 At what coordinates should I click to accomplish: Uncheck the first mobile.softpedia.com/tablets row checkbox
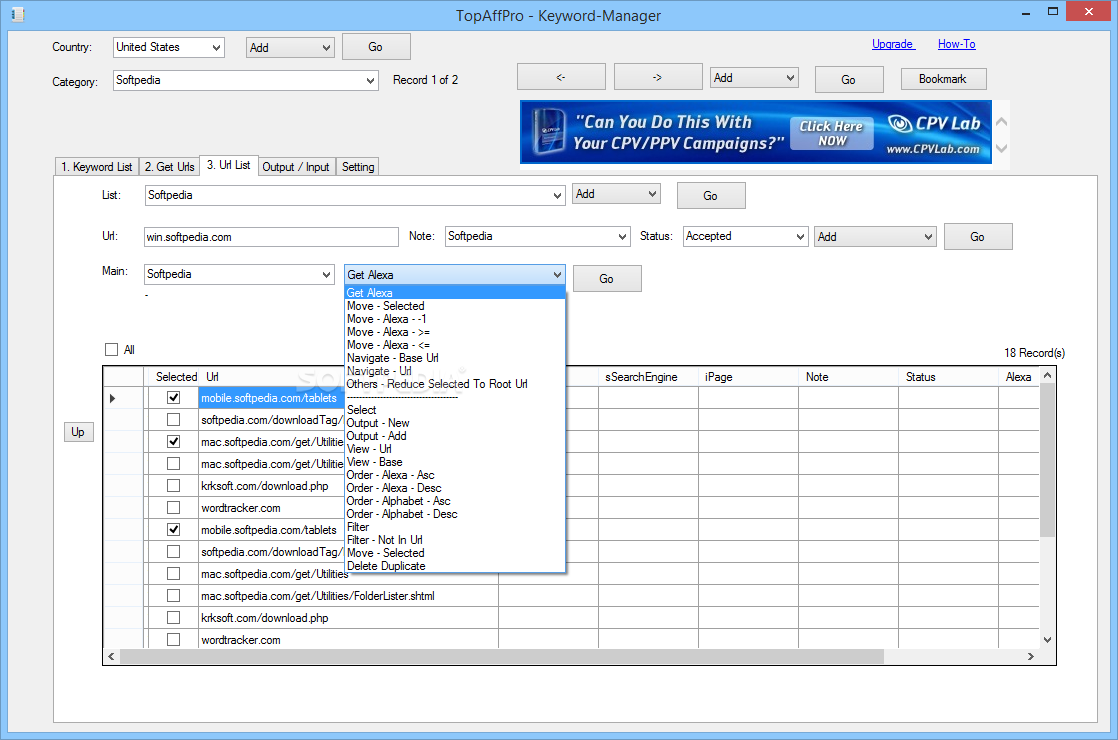pos(173,398)
